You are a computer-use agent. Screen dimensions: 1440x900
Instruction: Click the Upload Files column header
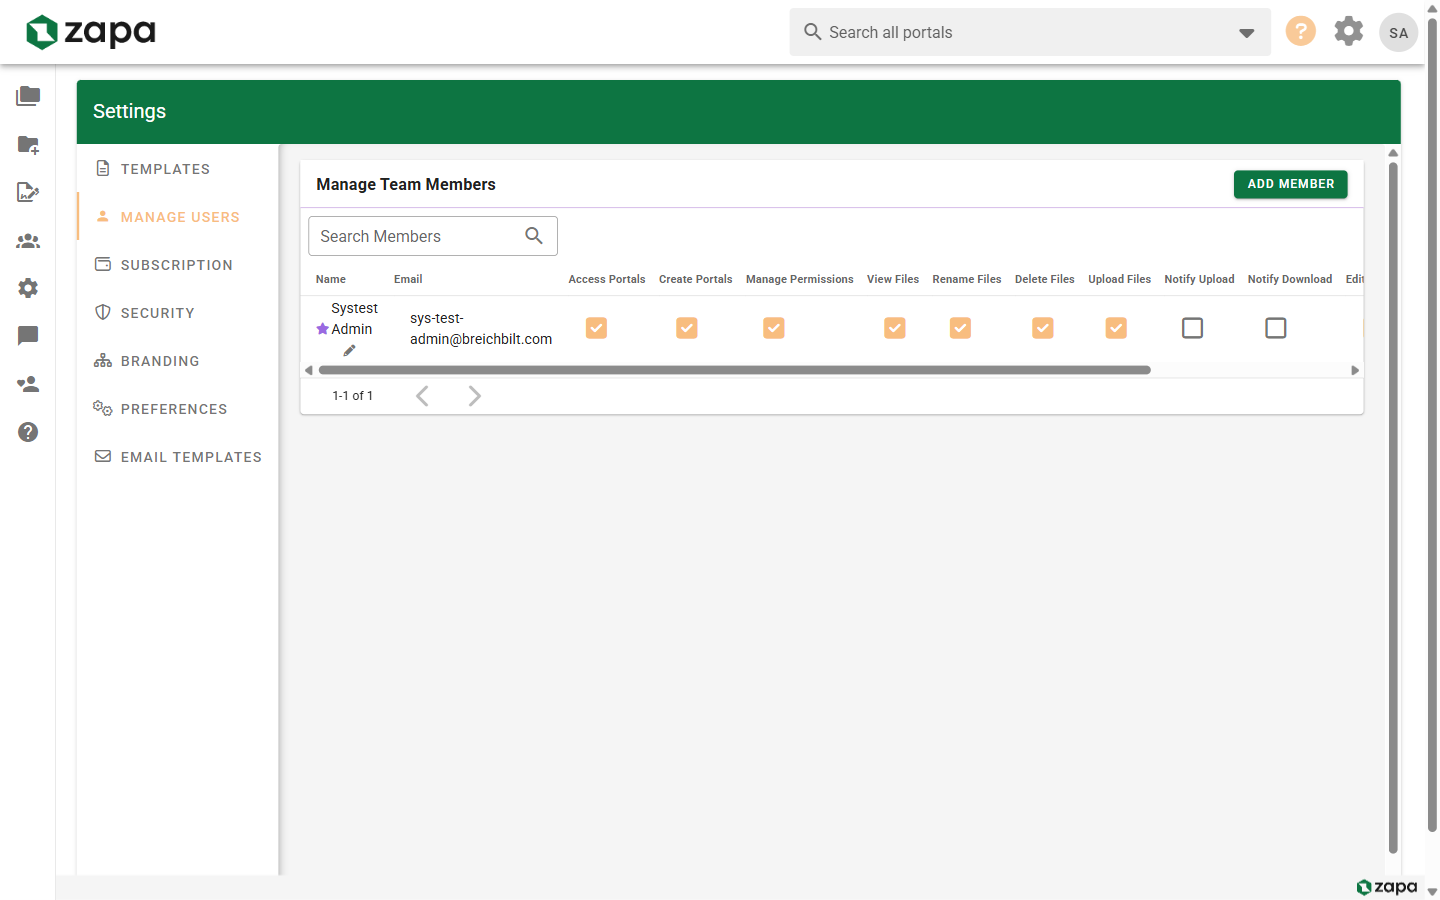point(1119,279)
